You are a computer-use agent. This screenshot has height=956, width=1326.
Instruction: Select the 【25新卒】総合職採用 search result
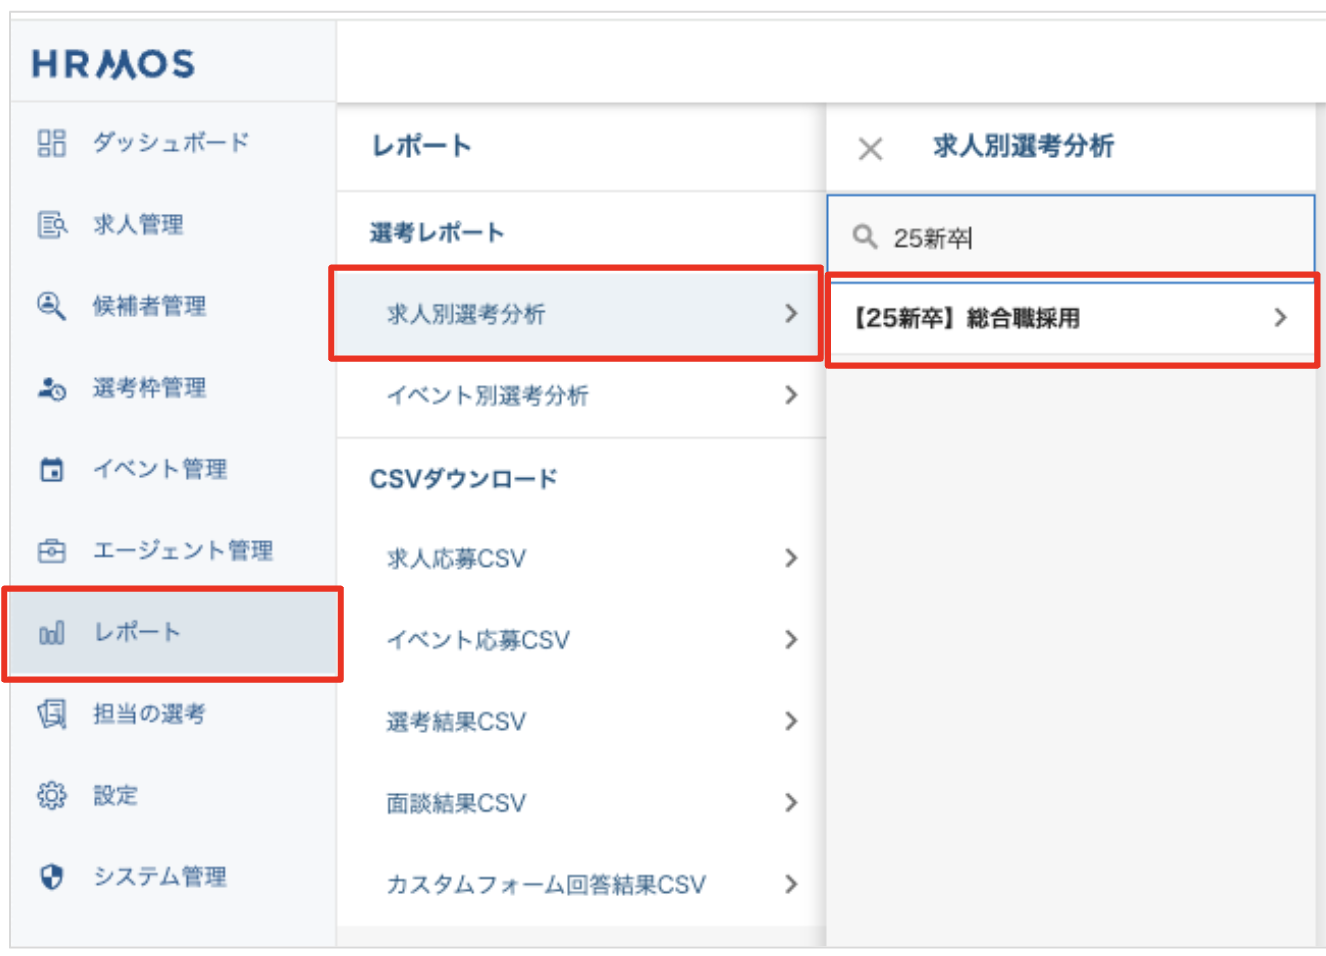[x=1070, y=319]
